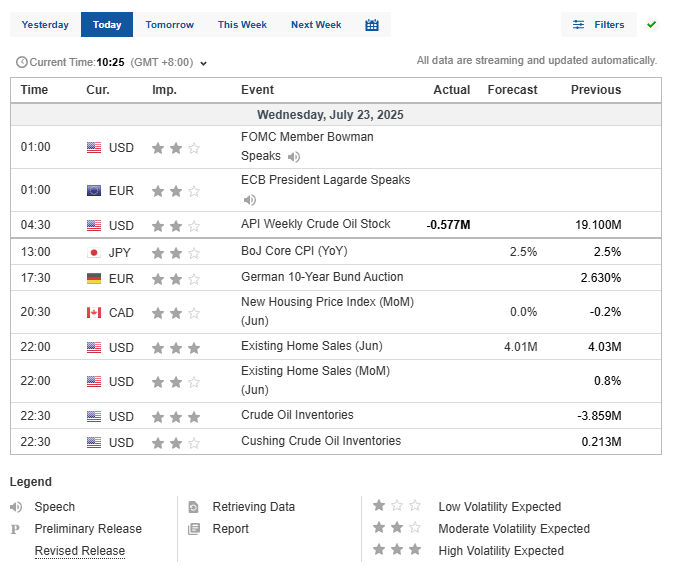Open the German 10-Year Bund Auction event

click(x=322, y=277)
